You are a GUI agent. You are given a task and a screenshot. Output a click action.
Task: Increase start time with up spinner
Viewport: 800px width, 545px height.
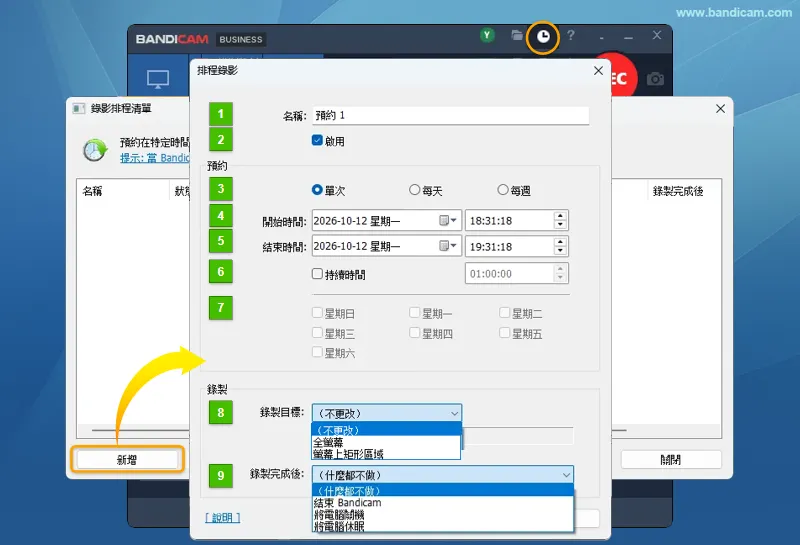560,216
